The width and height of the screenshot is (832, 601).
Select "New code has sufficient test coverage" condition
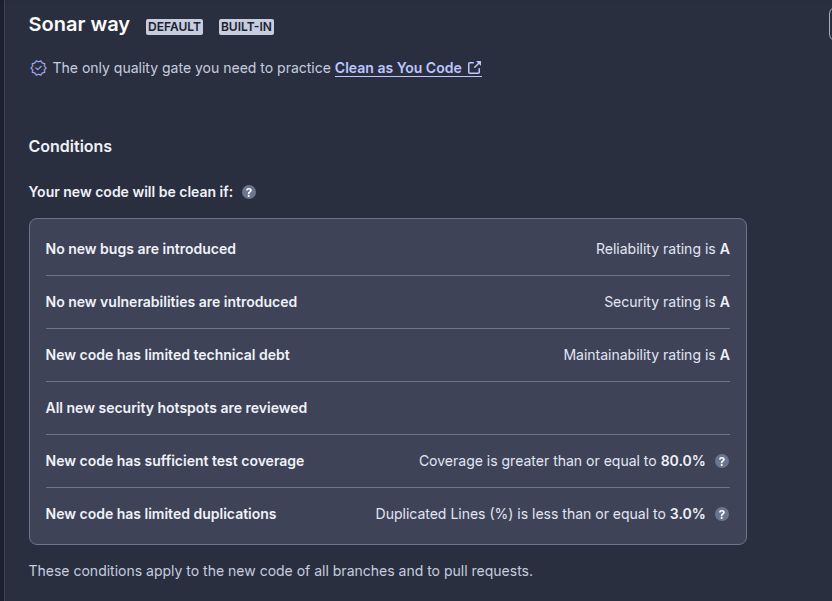tap(175, 461)
